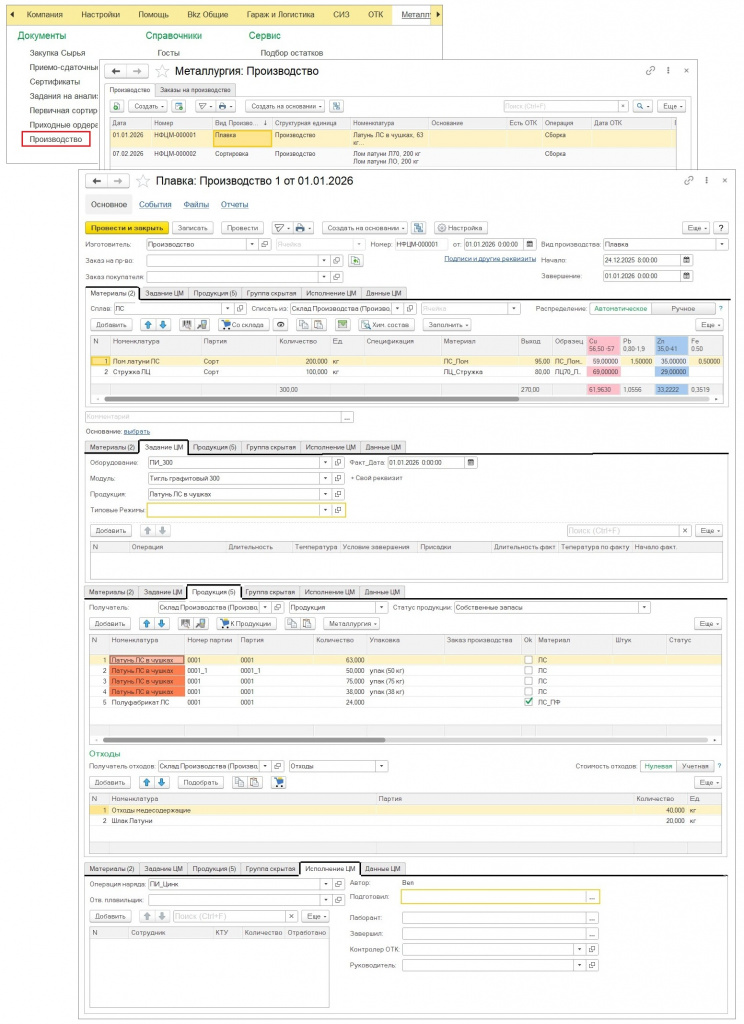Click help question mark beside Еще in Плавка
Screen dimensions: 744x1024
[x=720, y=228]
